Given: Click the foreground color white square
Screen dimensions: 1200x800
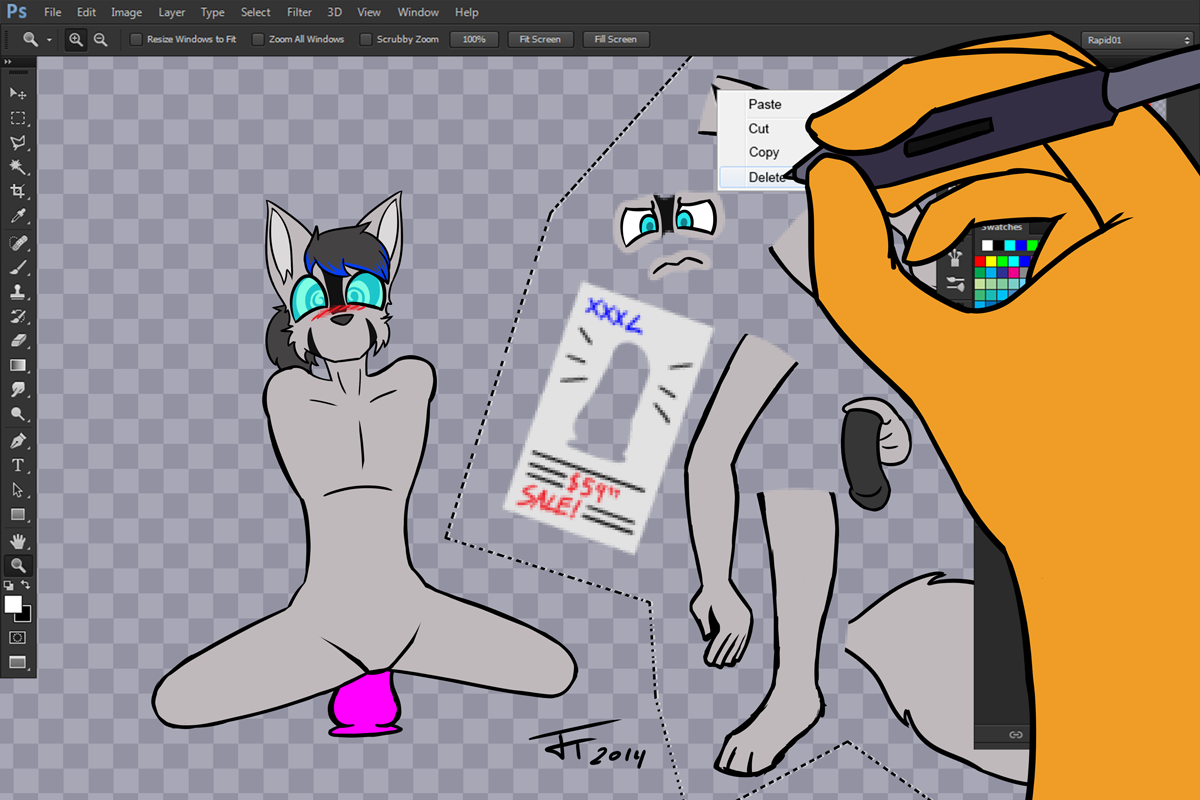Looking at the screenshot, I should (x=13, y=604).
